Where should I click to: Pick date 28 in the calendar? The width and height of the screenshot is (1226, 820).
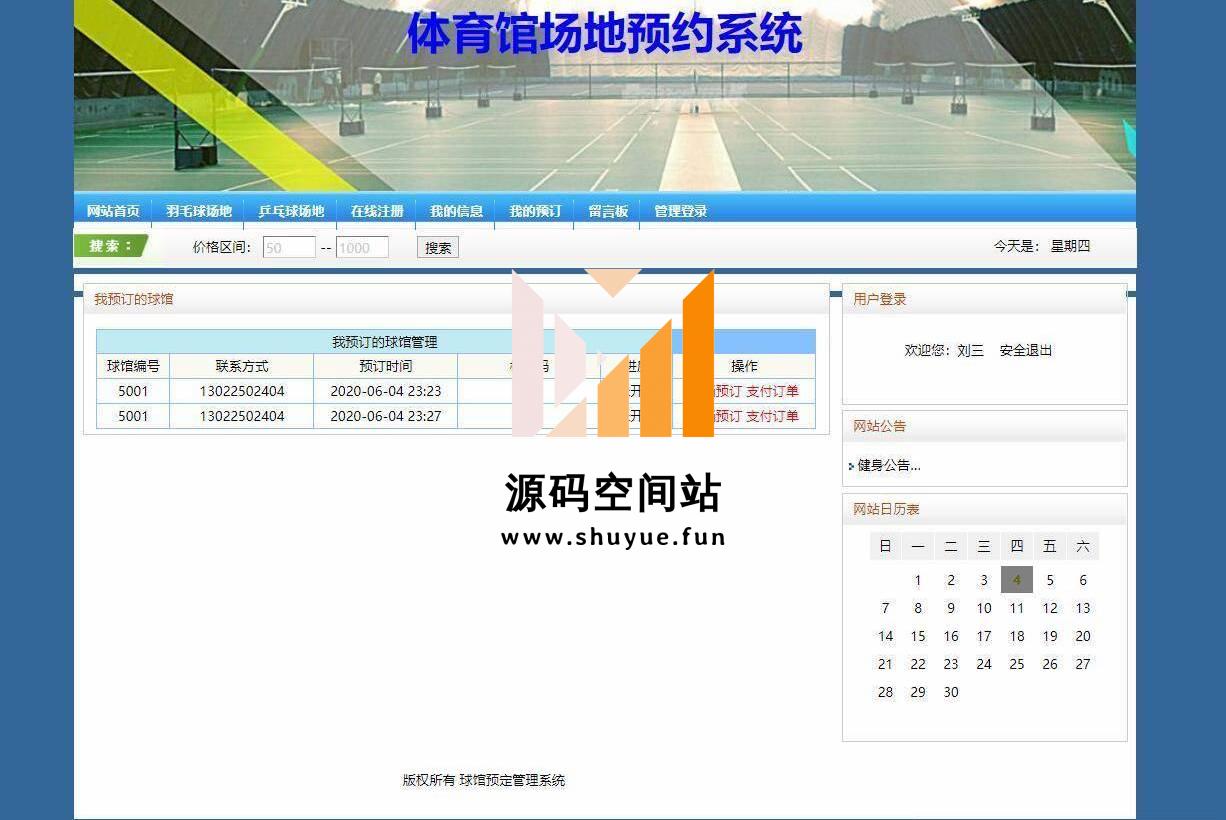point(885,692)
